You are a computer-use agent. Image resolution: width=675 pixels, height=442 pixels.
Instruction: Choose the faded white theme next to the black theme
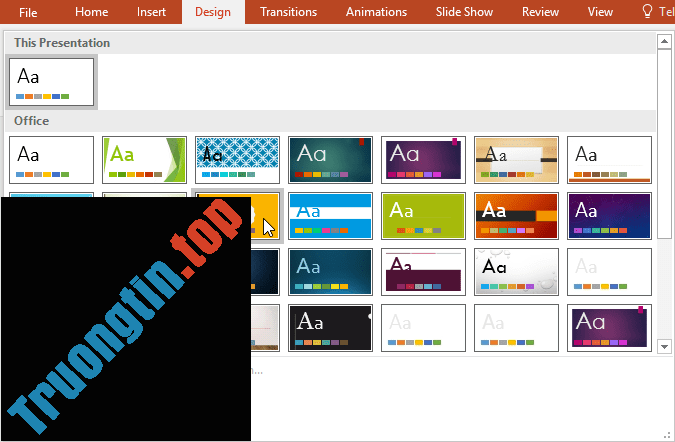(x=423, y=328)
